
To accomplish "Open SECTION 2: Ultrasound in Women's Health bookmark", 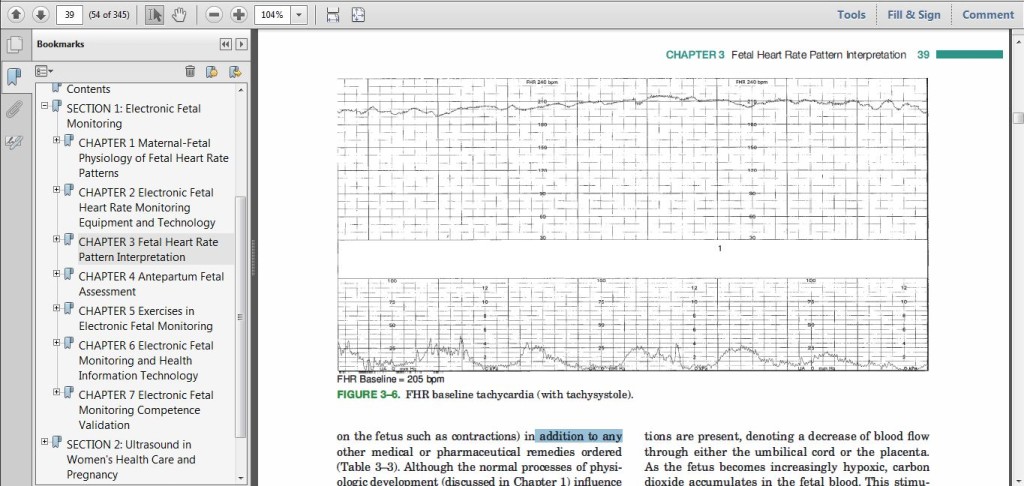I will pyautogui.click(x=131, y=459).
